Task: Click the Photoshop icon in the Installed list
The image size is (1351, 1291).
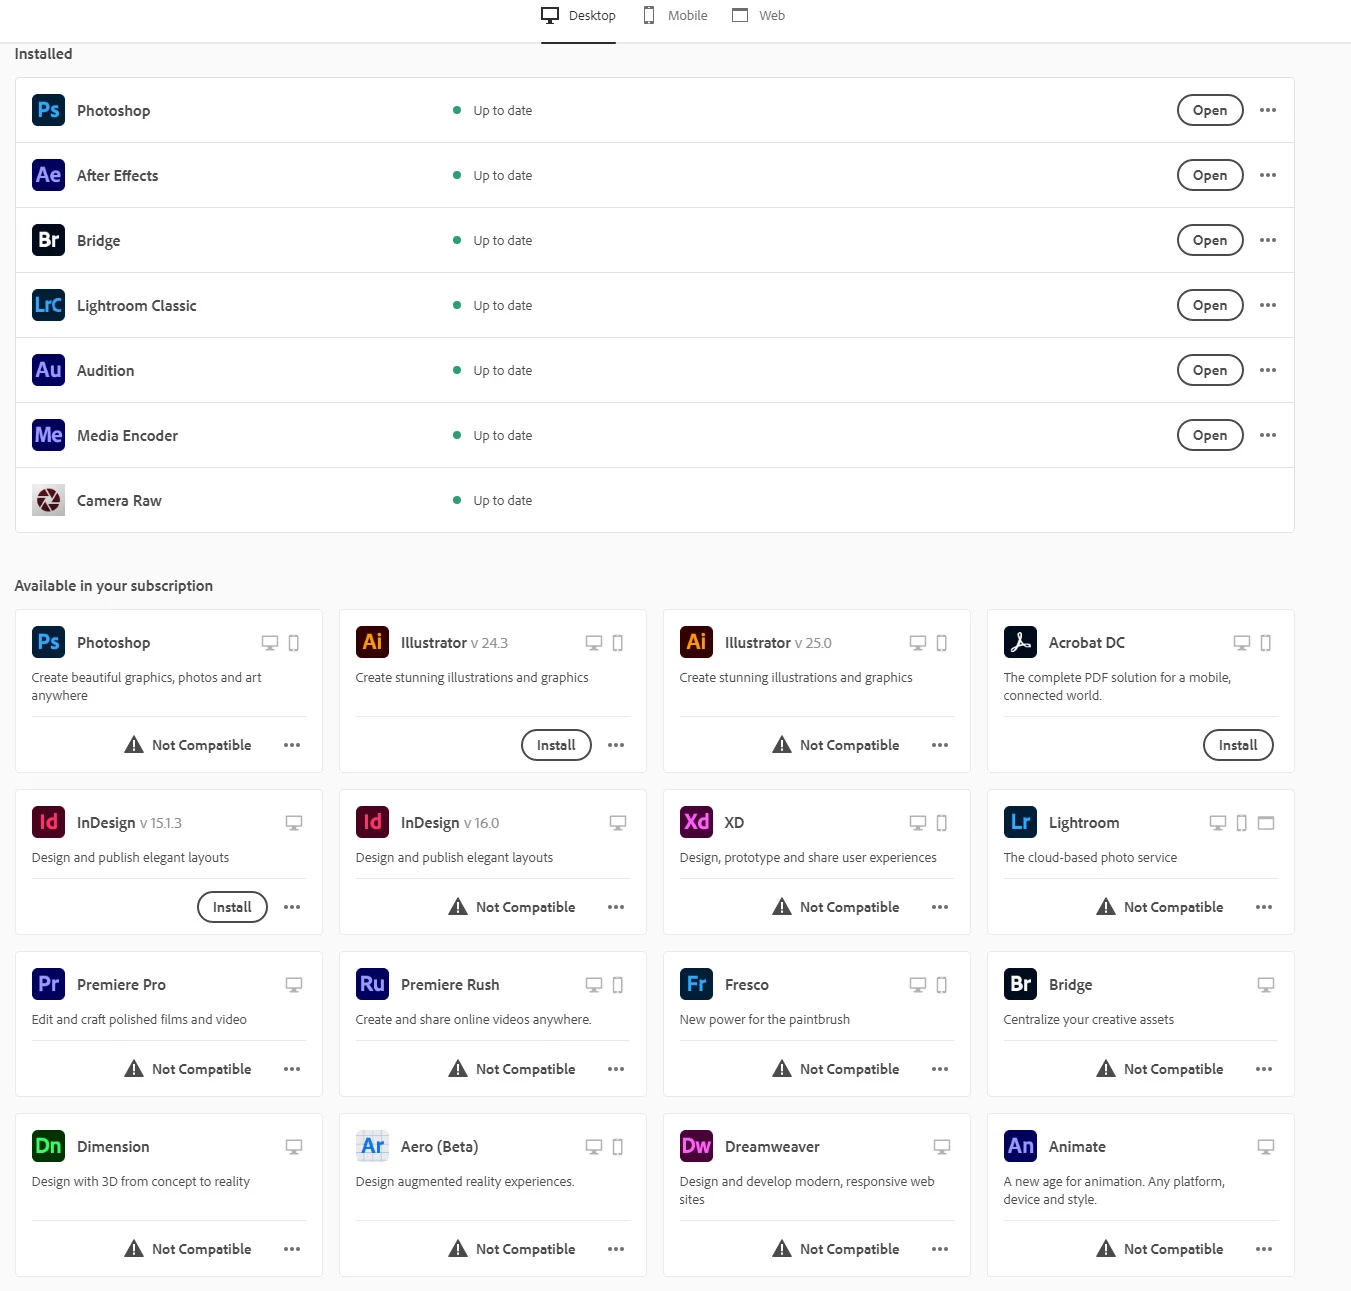Action: (x=48, y=110)
